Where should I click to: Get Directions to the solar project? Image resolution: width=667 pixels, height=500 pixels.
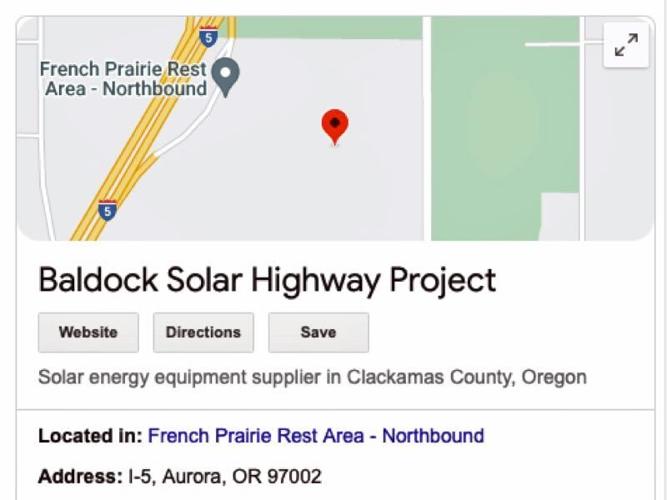click(x=203, y=332)
